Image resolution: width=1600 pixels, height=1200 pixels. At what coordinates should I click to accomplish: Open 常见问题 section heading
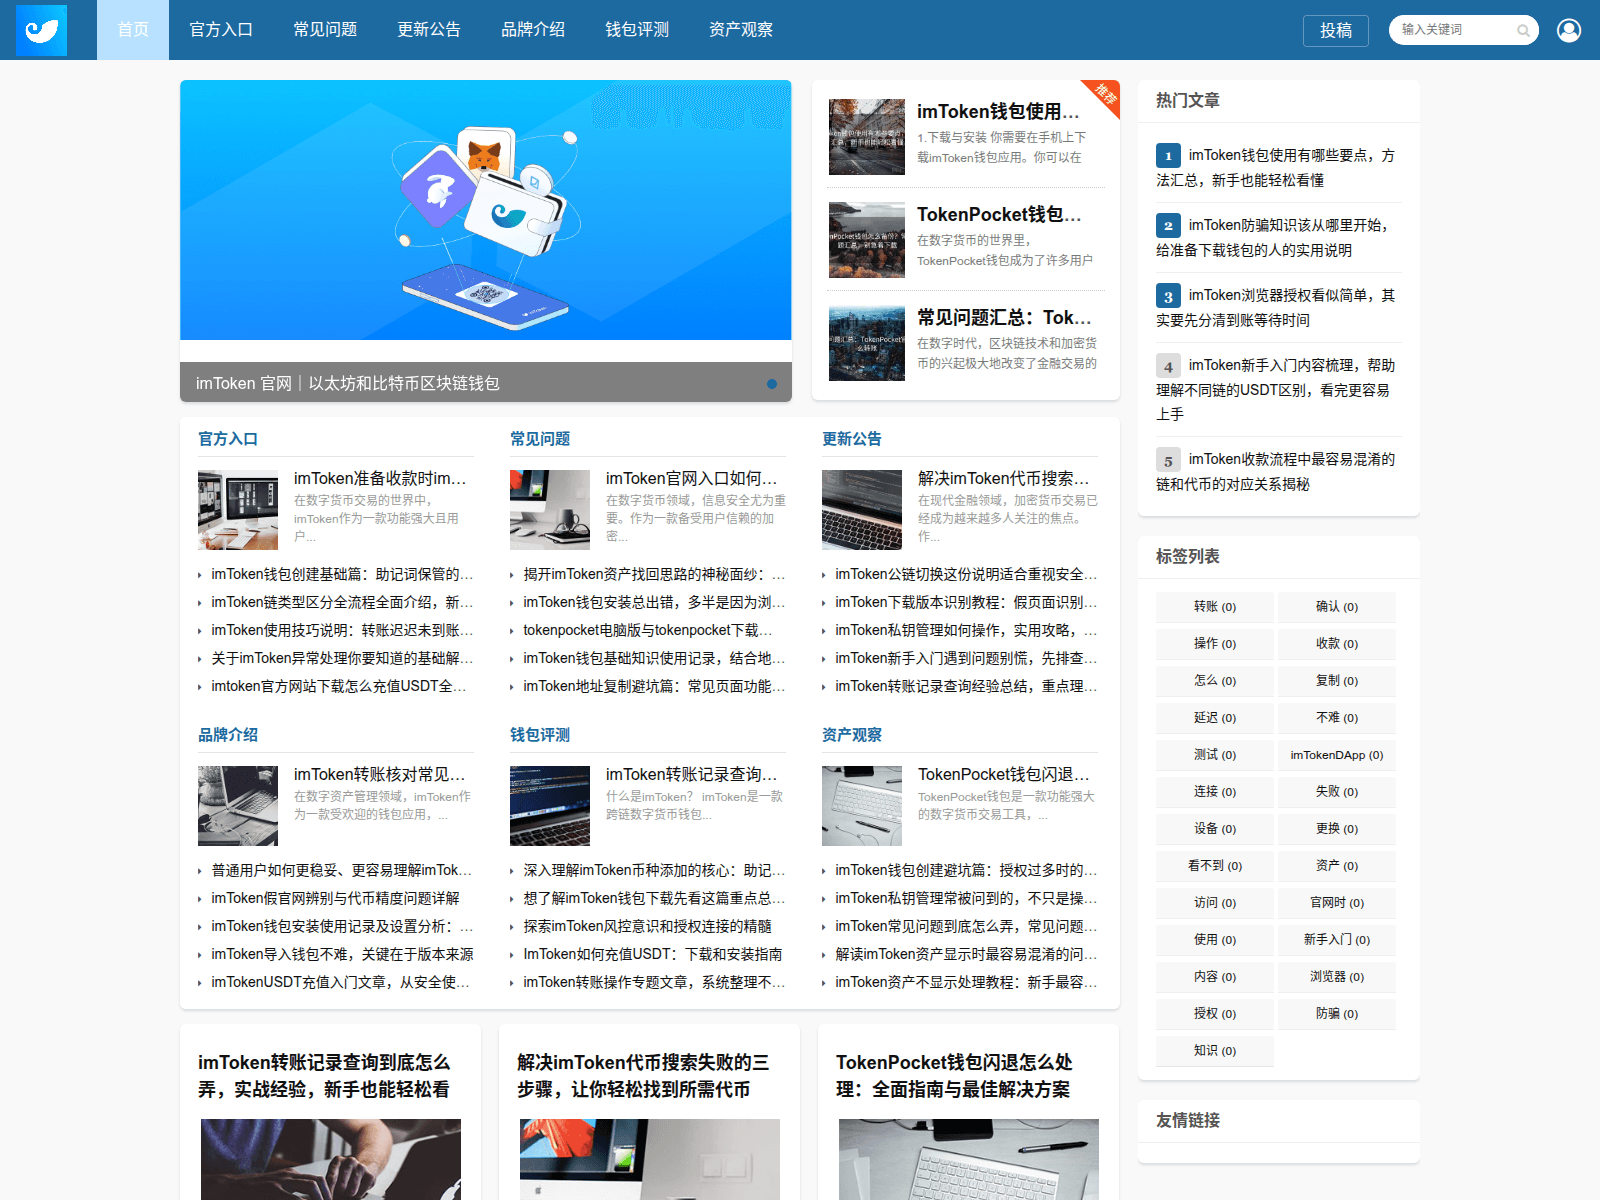(540, 439)
